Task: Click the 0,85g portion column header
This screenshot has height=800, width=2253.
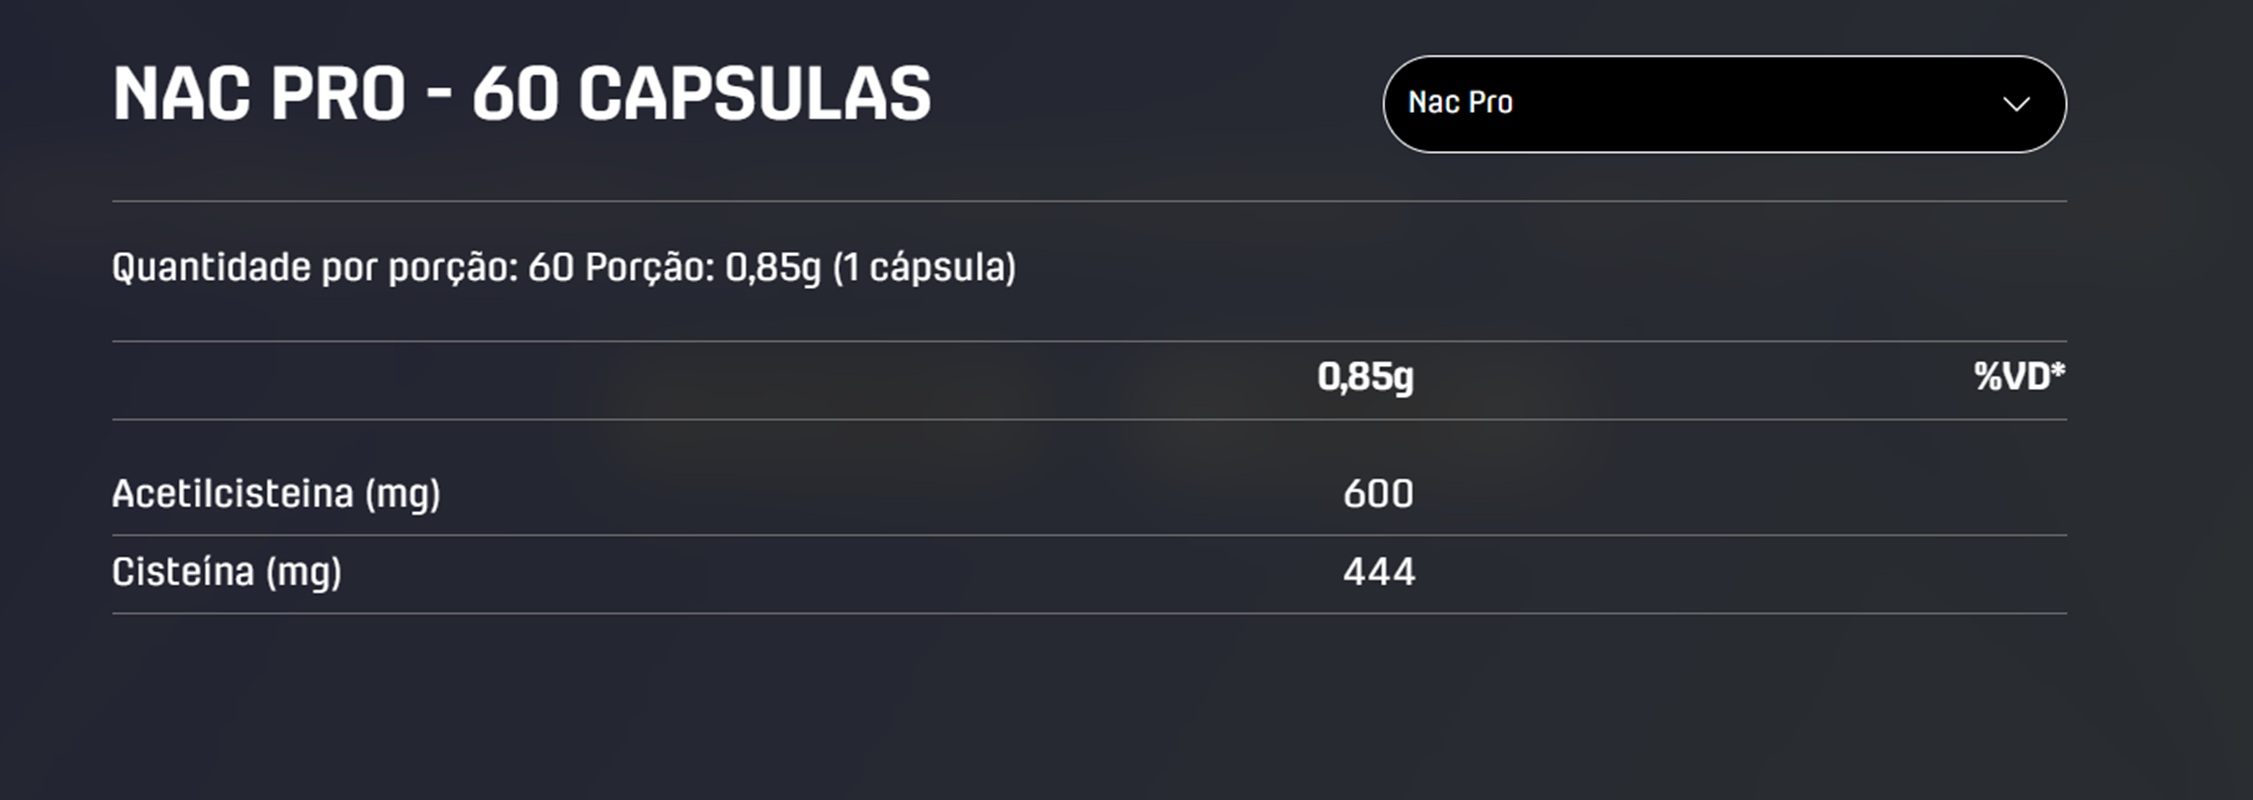Action: pos(1365,378)
